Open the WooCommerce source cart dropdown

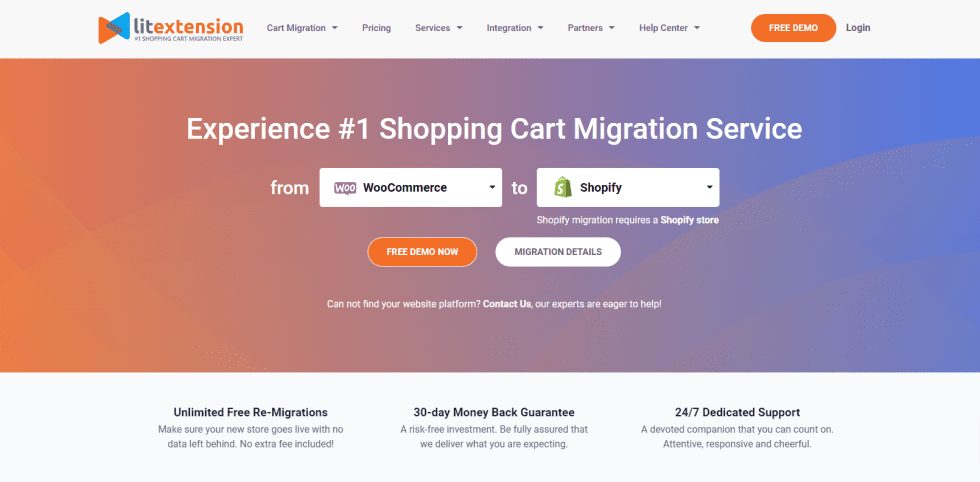(x=411, y=188)
